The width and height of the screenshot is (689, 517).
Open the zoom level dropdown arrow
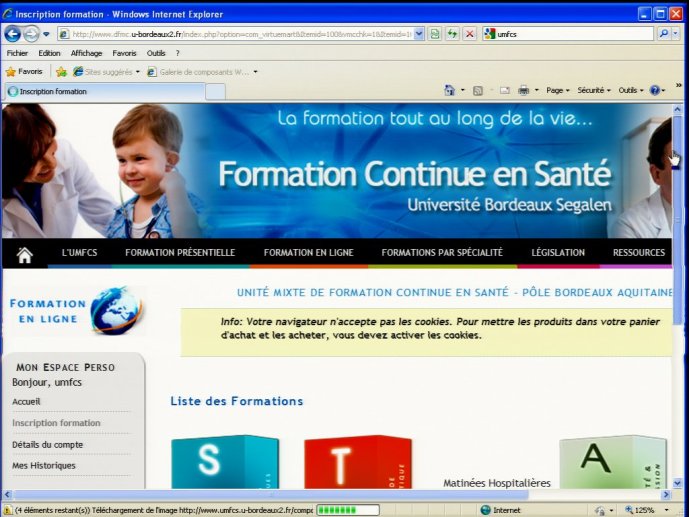[667, 510]
